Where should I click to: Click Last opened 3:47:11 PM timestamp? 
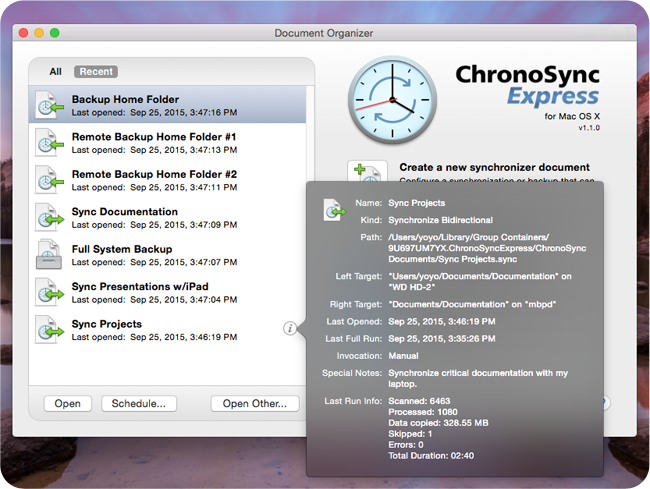[x=154, y=187]
